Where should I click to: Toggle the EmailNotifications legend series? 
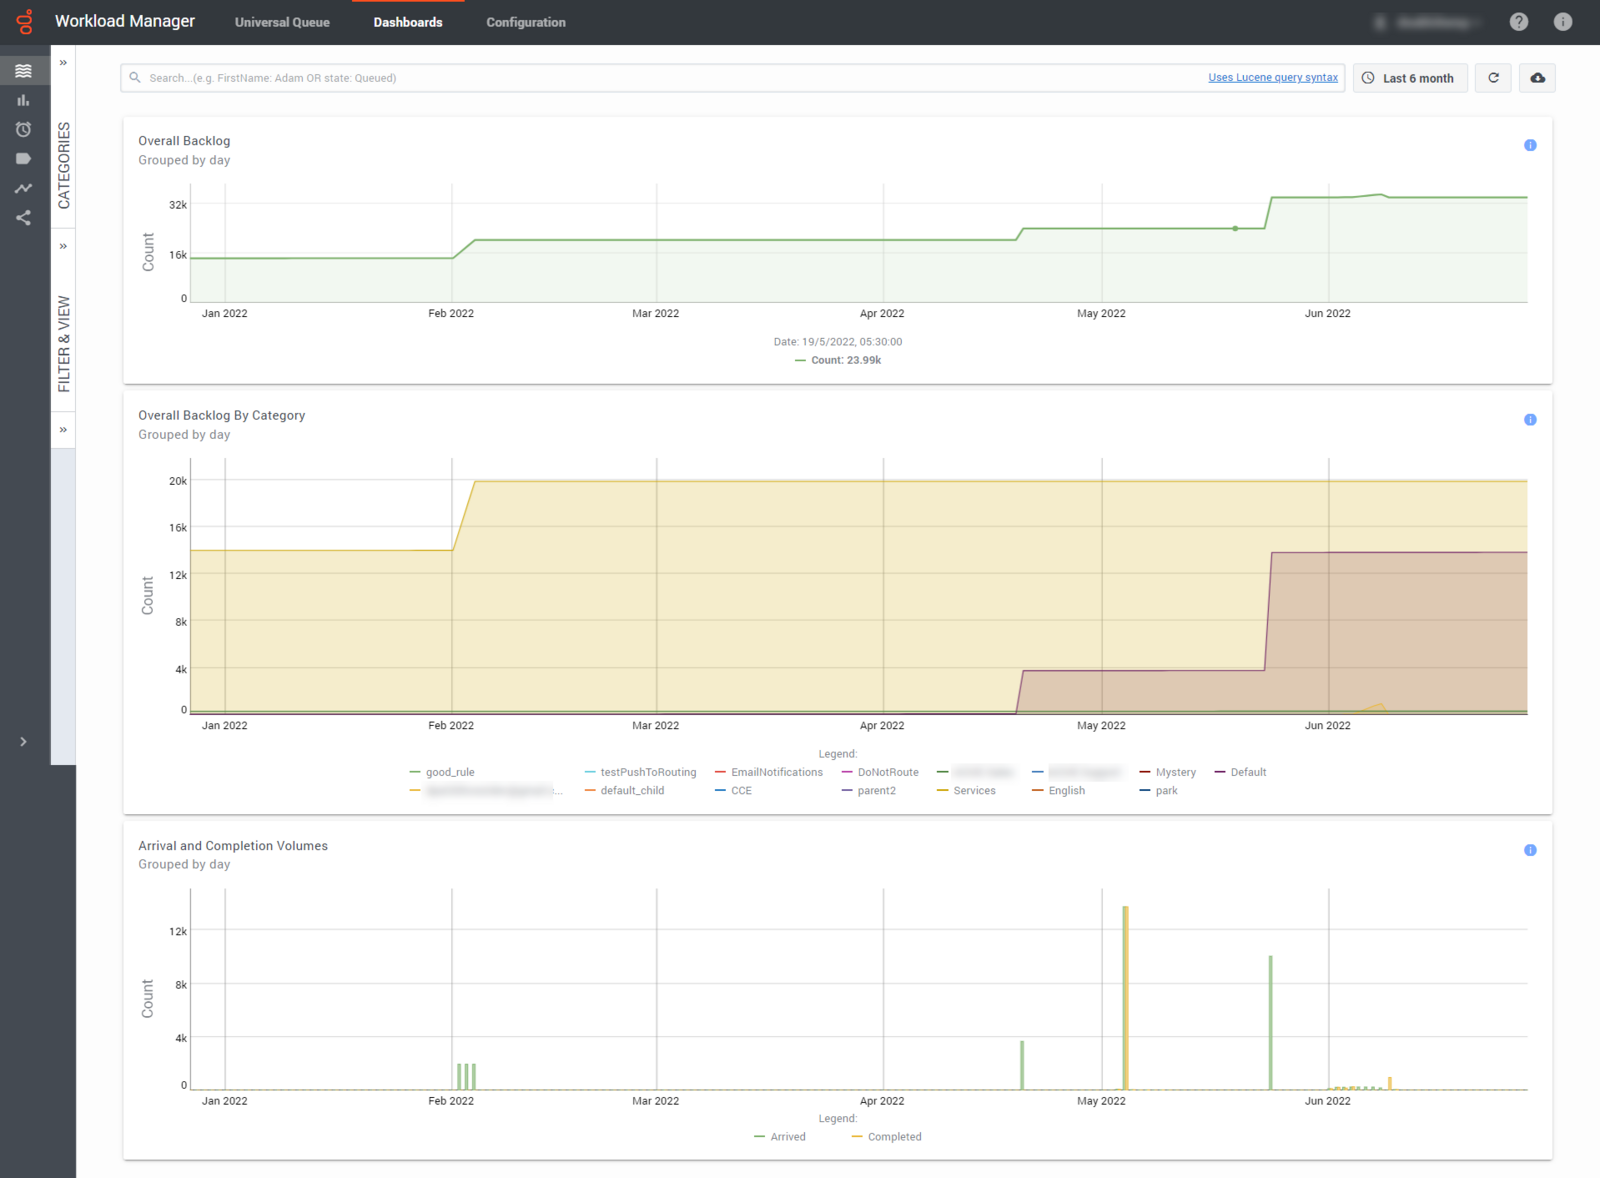(769, 772)
